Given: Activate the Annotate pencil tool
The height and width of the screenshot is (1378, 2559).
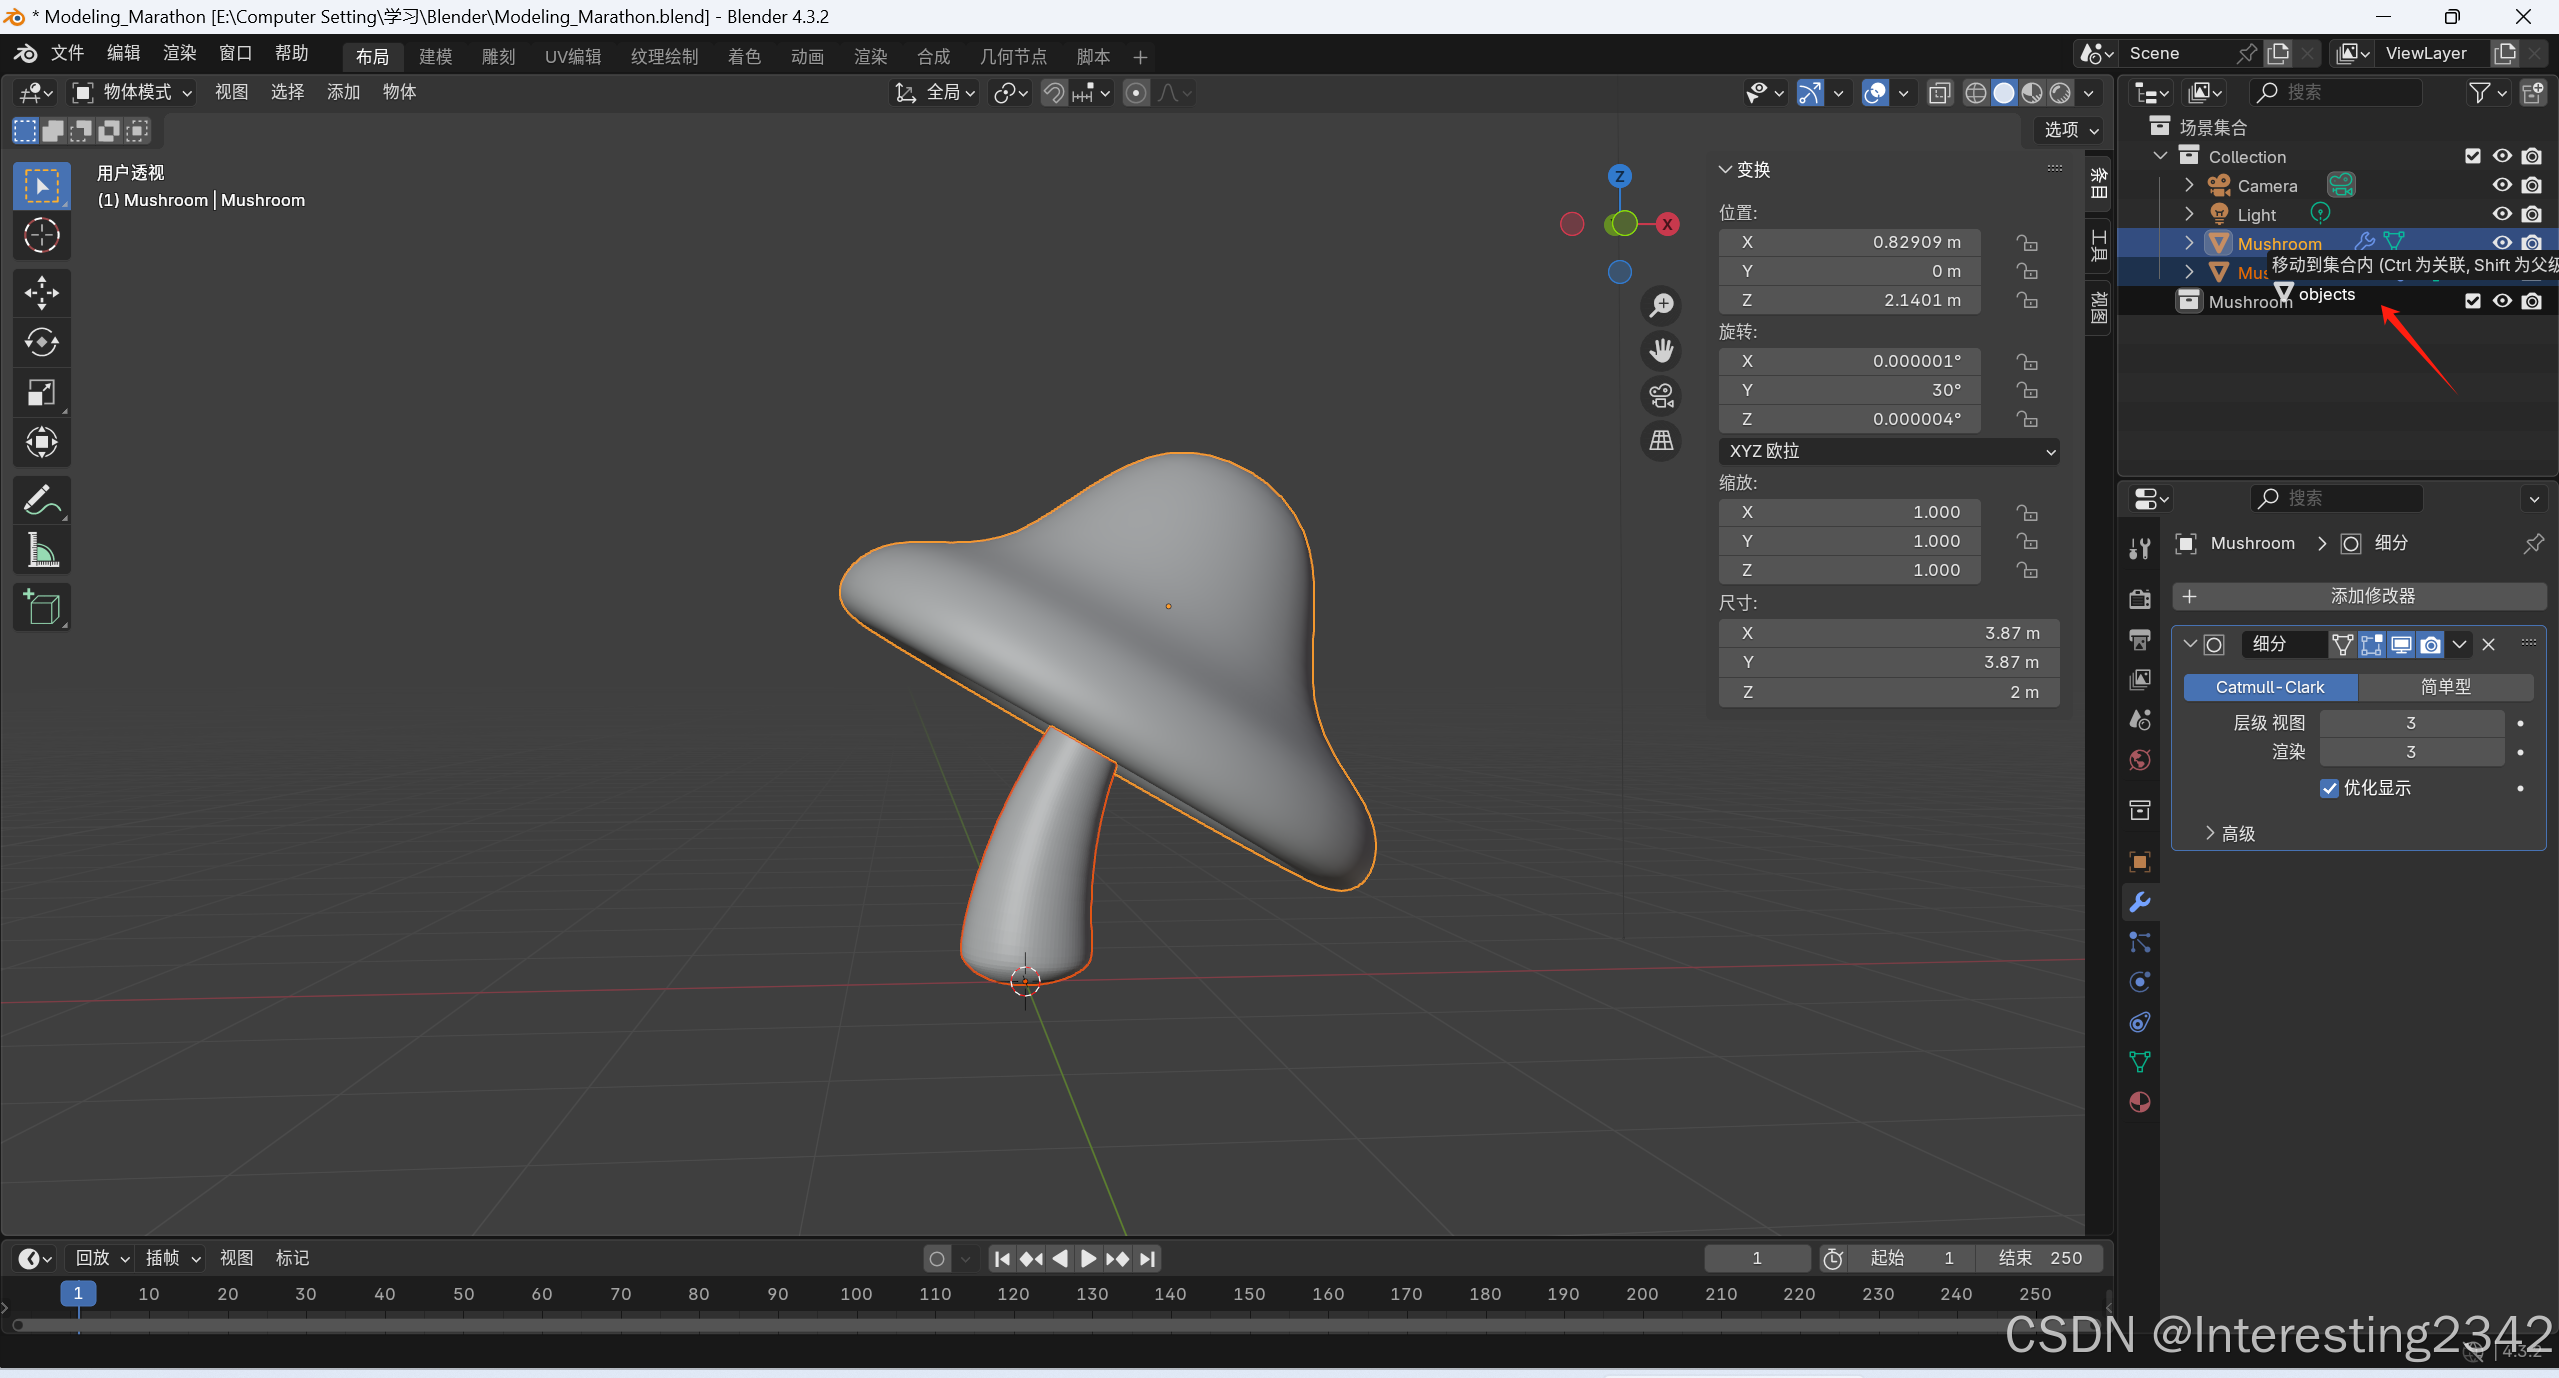Looking at the screenshot, I should (41, 500).
